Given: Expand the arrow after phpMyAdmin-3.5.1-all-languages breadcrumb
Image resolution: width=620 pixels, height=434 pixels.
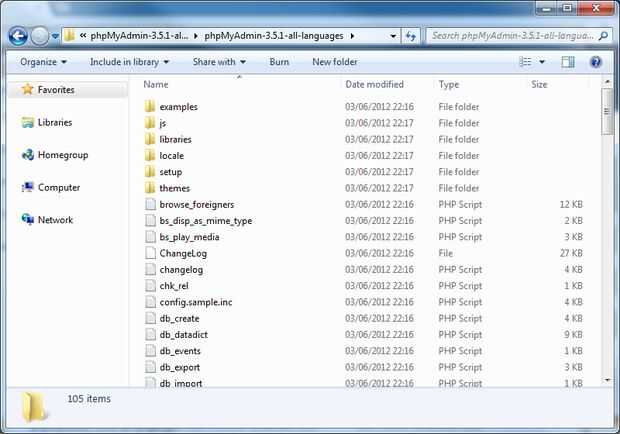Looking at the screenshot, I should (352, 36).
